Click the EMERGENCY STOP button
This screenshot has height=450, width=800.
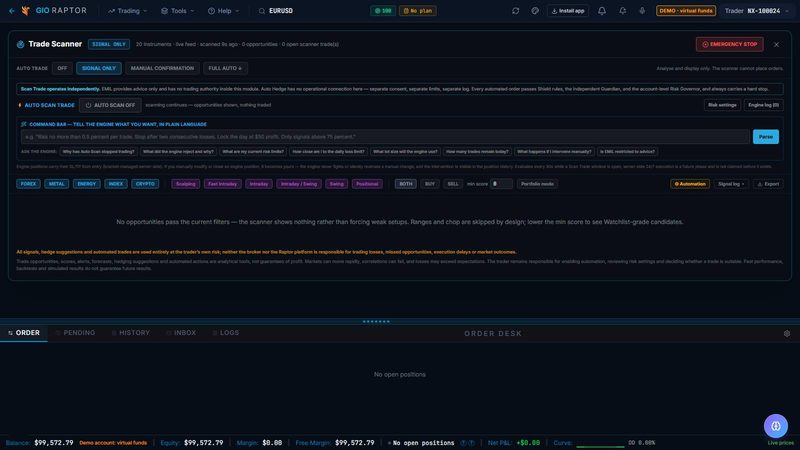730,44
